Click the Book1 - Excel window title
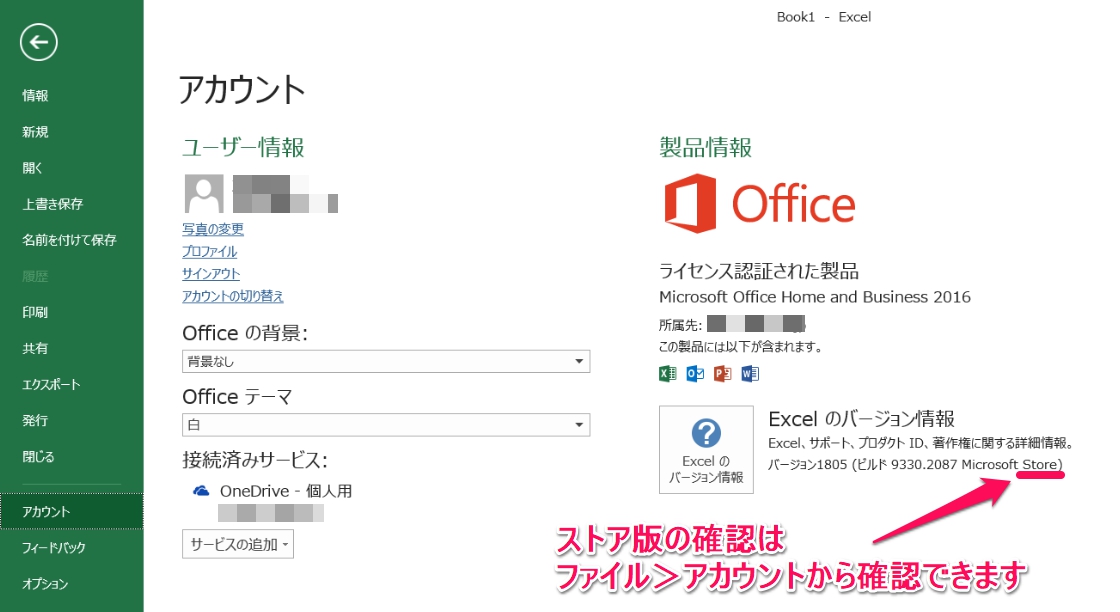This screenshot has height=612, width=1120. pyautogui.click(x=824, y=17)
